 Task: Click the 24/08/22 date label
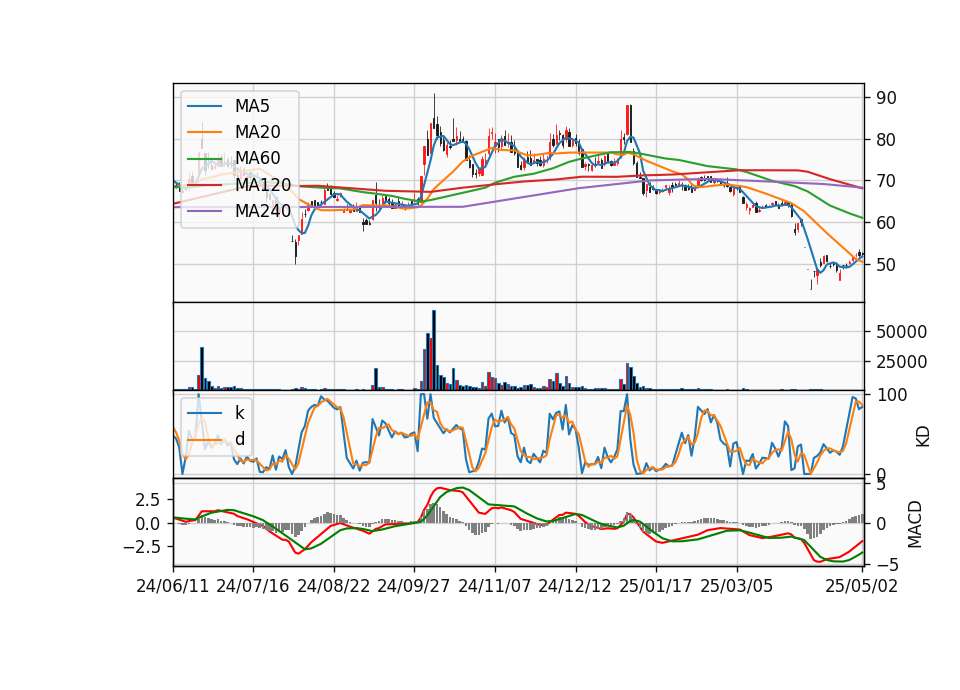tap(334, 586)
